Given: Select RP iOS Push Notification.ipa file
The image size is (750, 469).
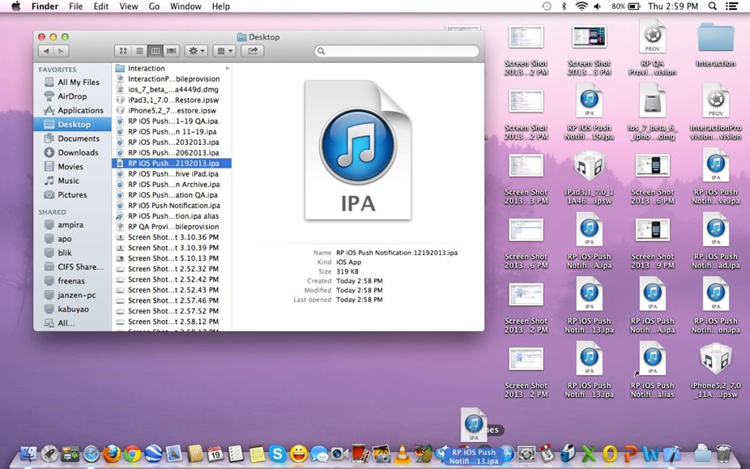Looking at the screenshot, I should coord(173,205).
